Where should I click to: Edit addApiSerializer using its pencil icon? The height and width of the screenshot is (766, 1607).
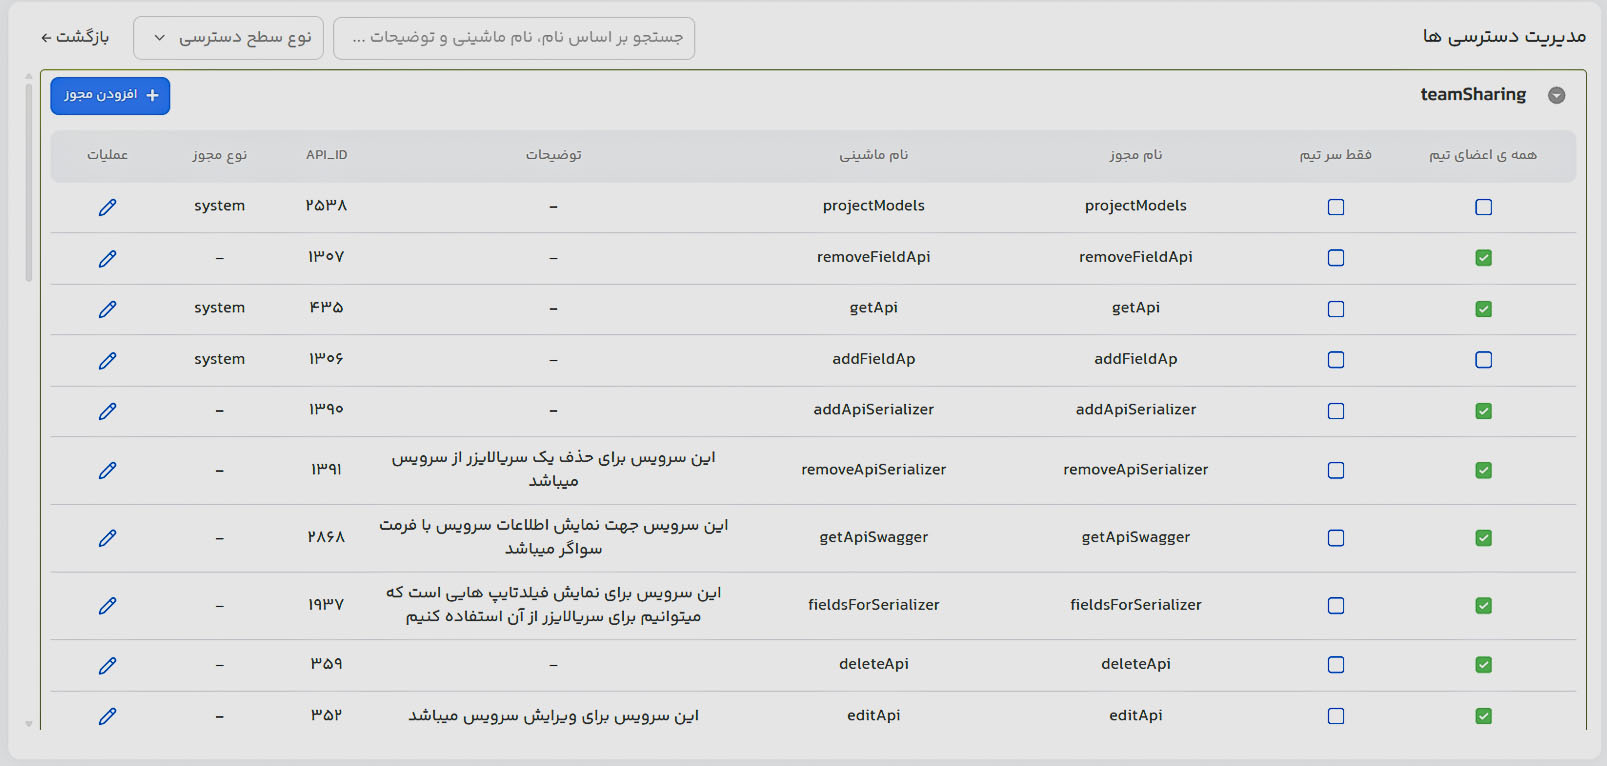(107, 411)
